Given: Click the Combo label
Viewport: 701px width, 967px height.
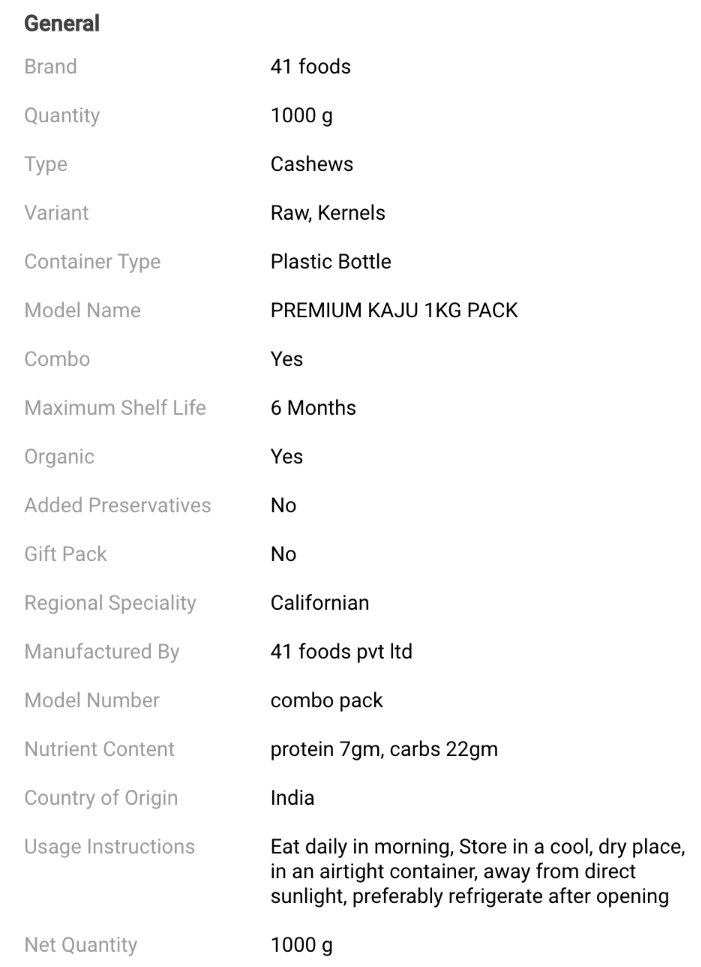Looking at the screenshot, I should tap(57, 359).
